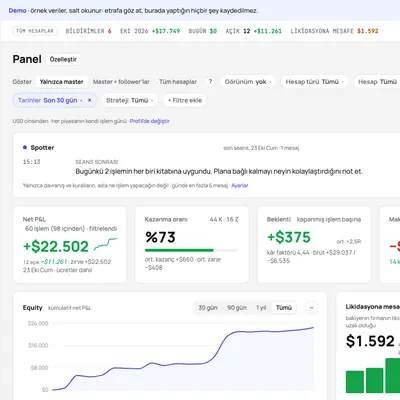Expand the Görünüm yok dropdown

[x=248, y=82]
